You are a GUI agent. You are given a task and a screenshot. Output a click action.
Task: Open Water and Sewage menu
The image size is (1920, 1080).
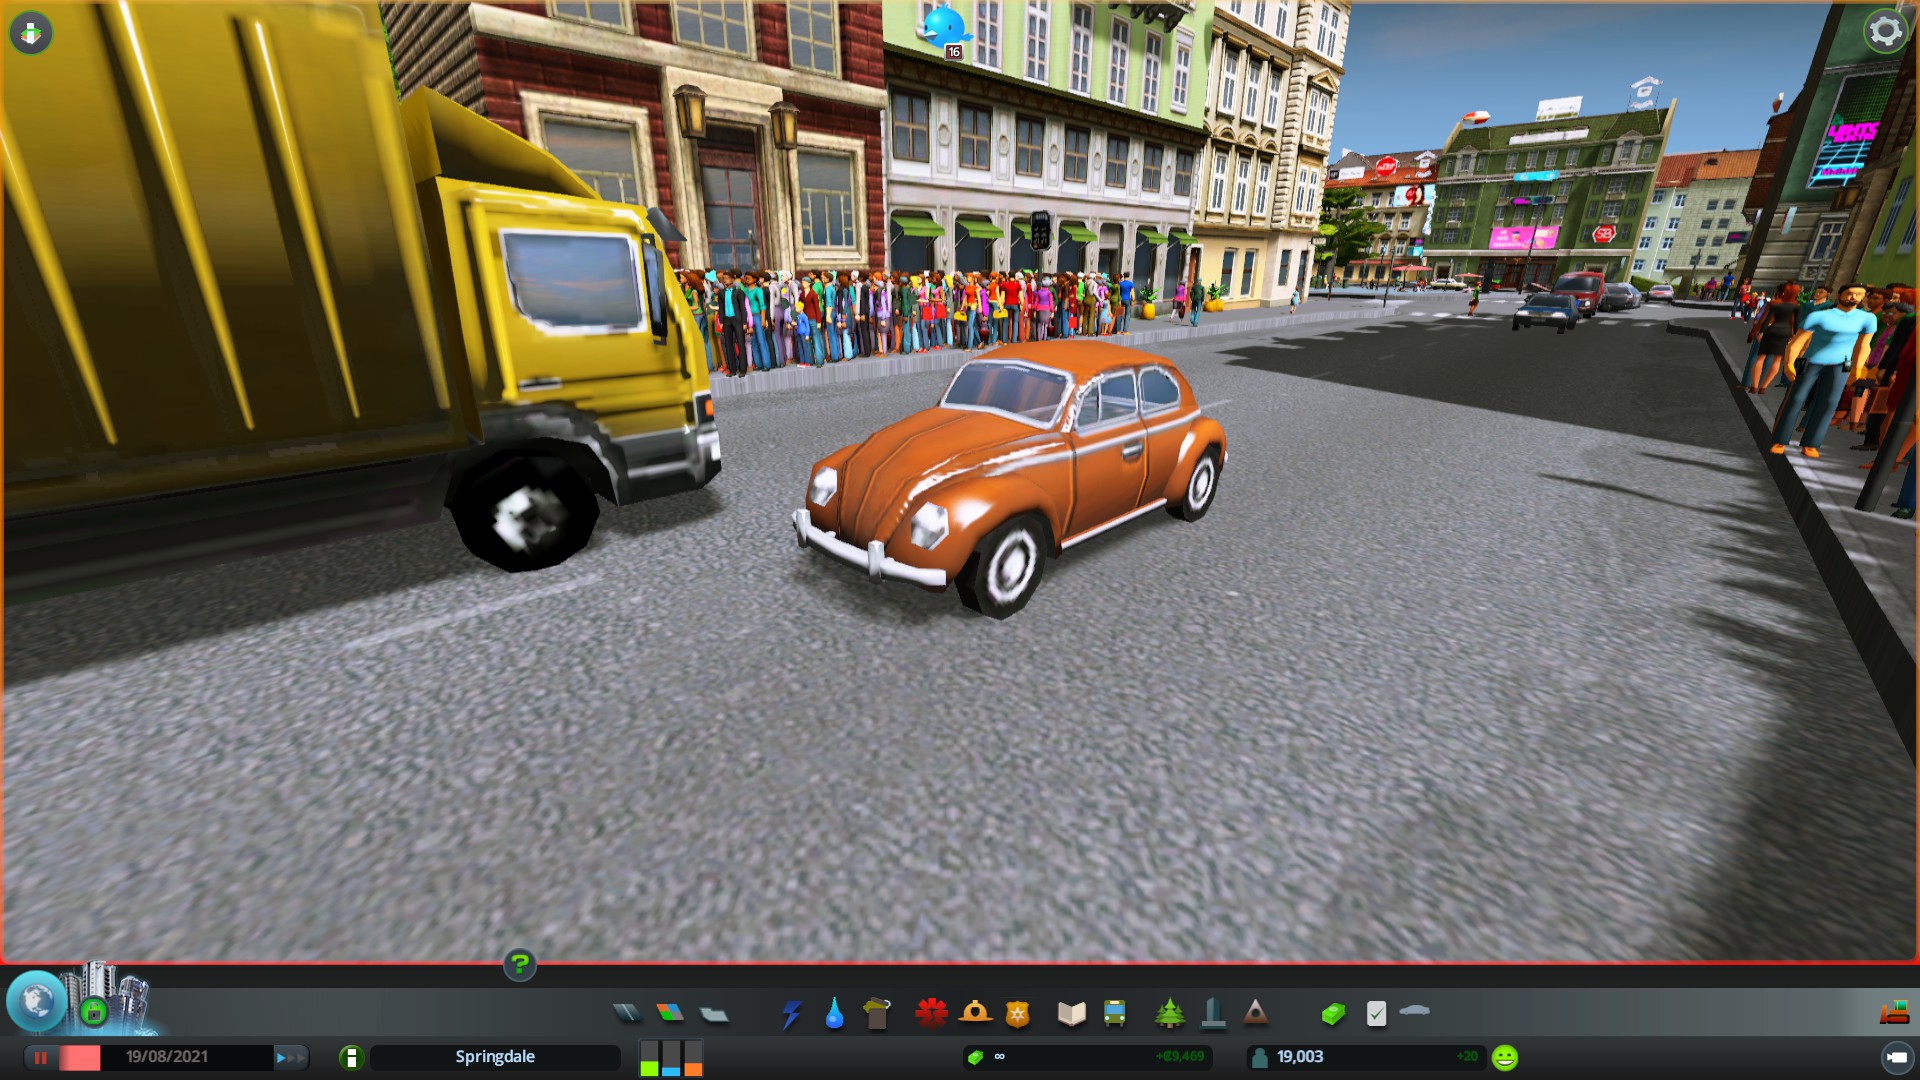point(834,1014)
